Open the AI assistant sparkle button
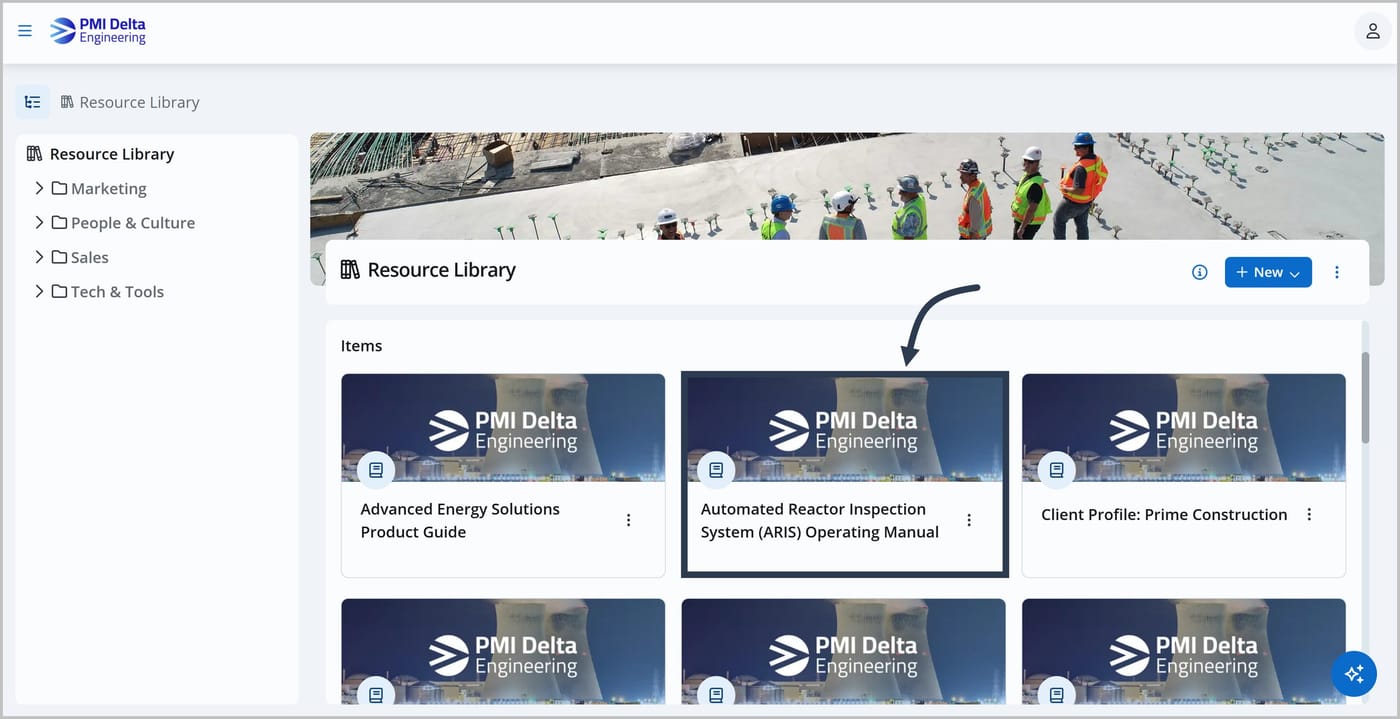This screenshot has height=719, width=1400. point(1354,674)
